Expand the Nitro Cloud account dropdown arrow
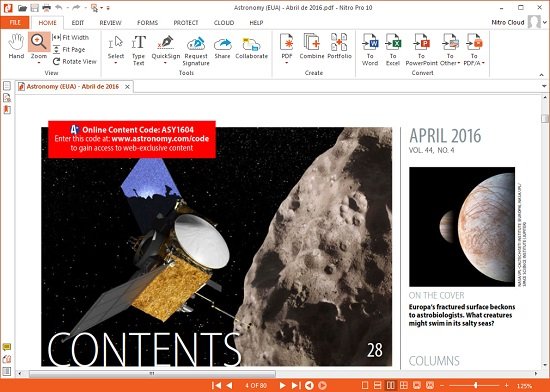This screenshot has width=550, height=392. [x=545, y=22]
